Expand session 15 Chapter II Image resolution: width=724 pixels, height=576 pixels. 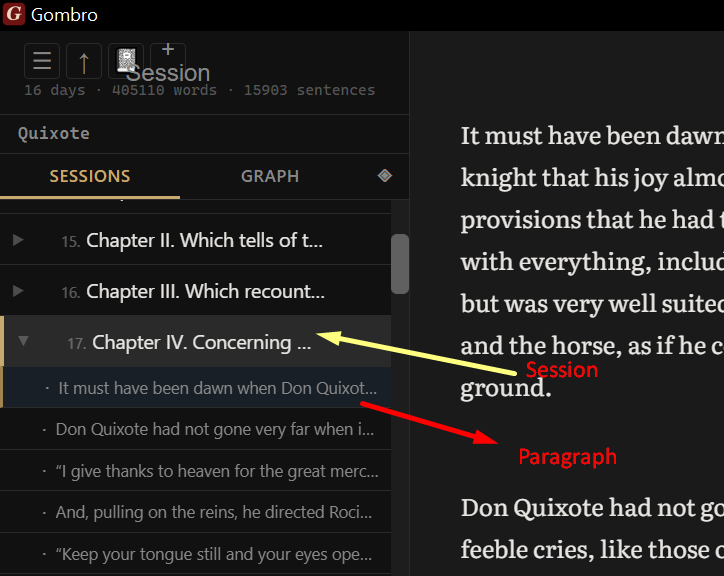[x=18, y=240]
